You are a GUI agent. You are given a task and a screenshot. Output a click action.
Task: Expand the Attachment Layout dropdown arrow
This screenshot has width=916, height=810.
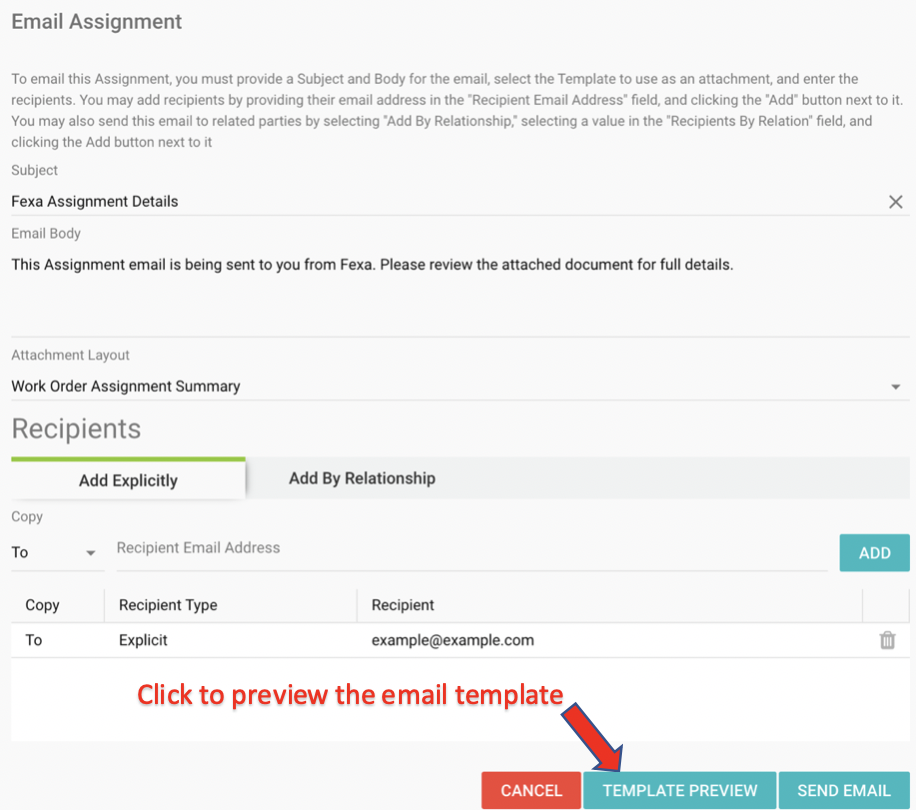pyautogui.click(x=895, y=387)
